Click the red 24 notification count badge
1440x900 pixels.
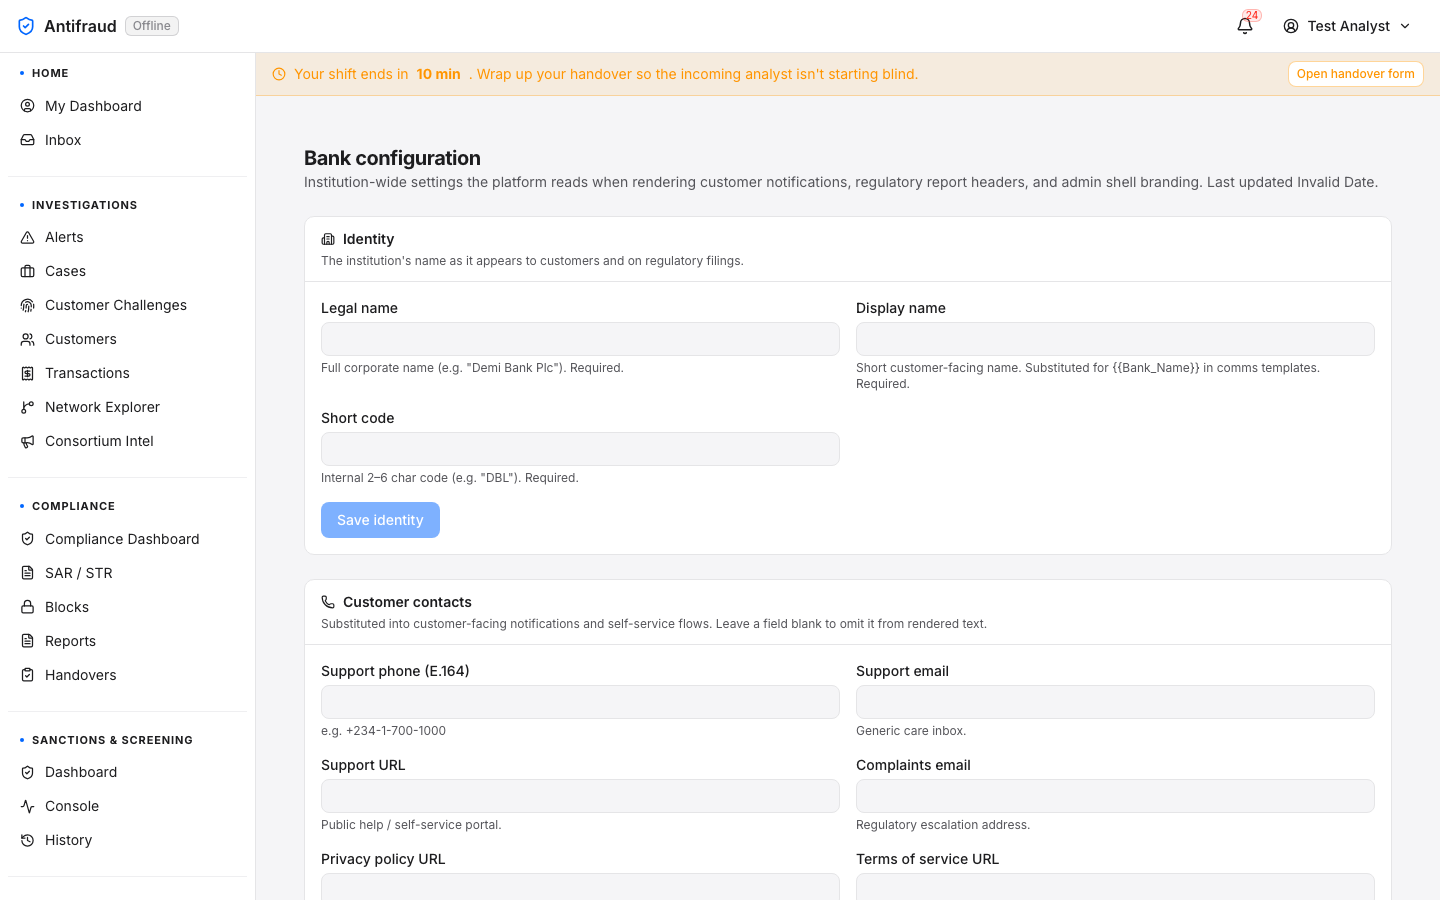click(1252, 16)
